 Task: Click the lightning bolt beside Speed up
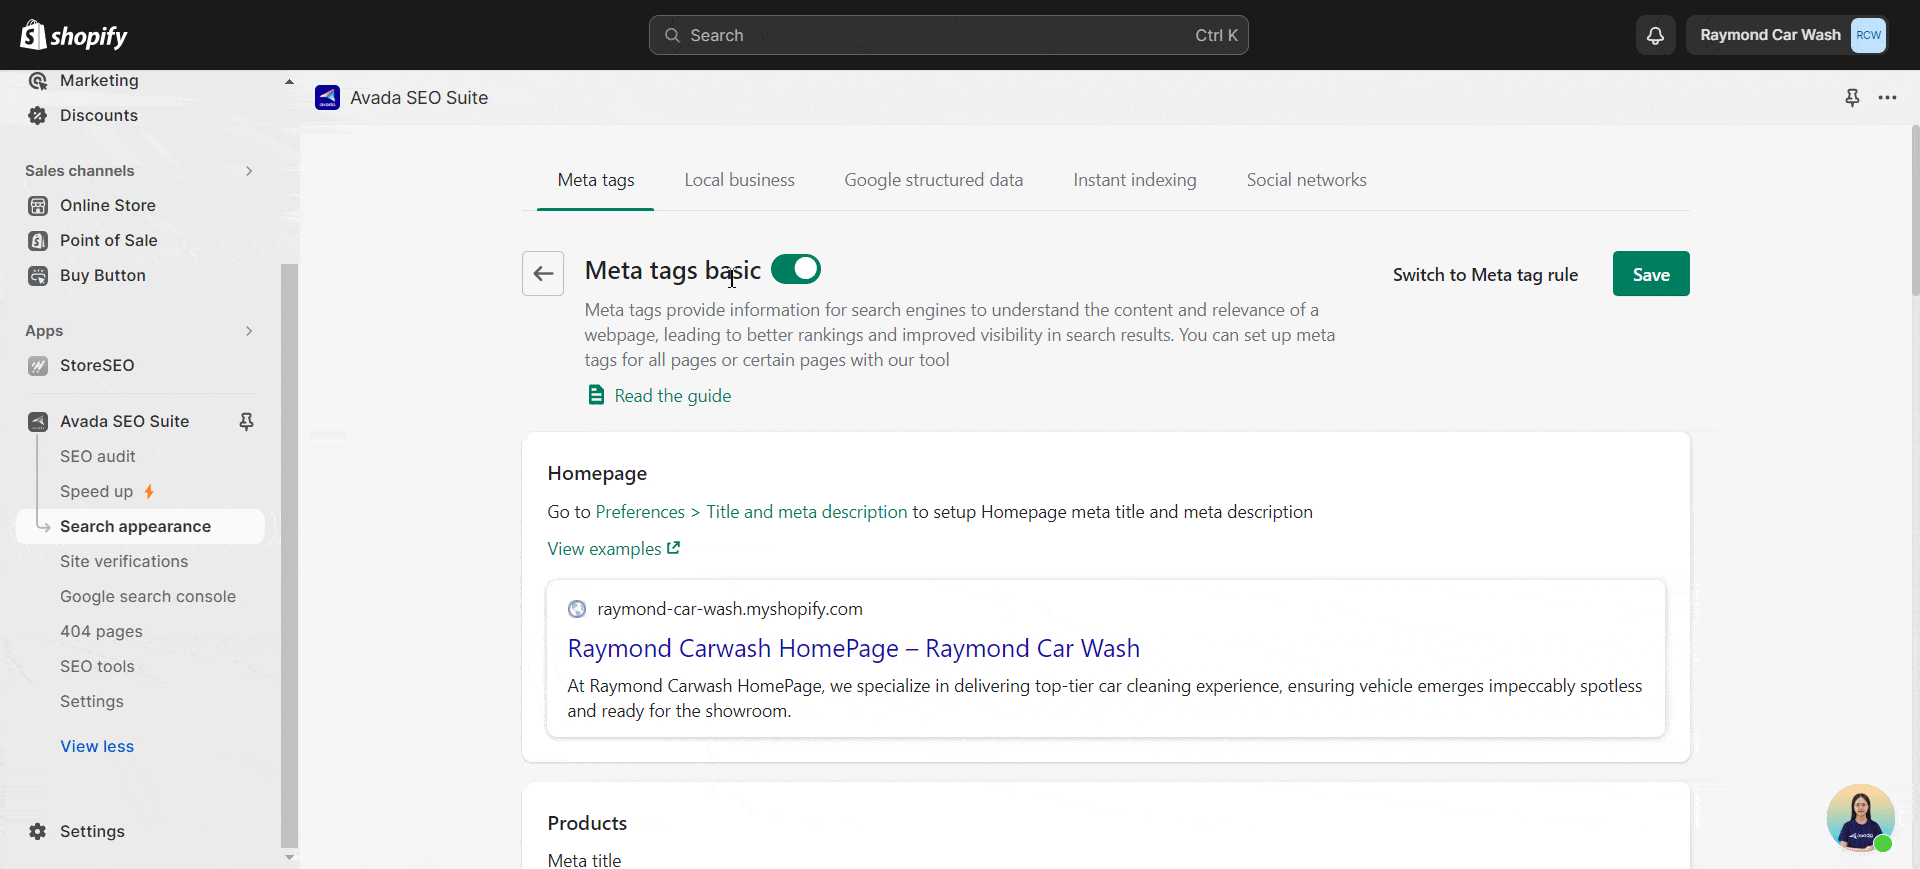[x=149, y=491]
